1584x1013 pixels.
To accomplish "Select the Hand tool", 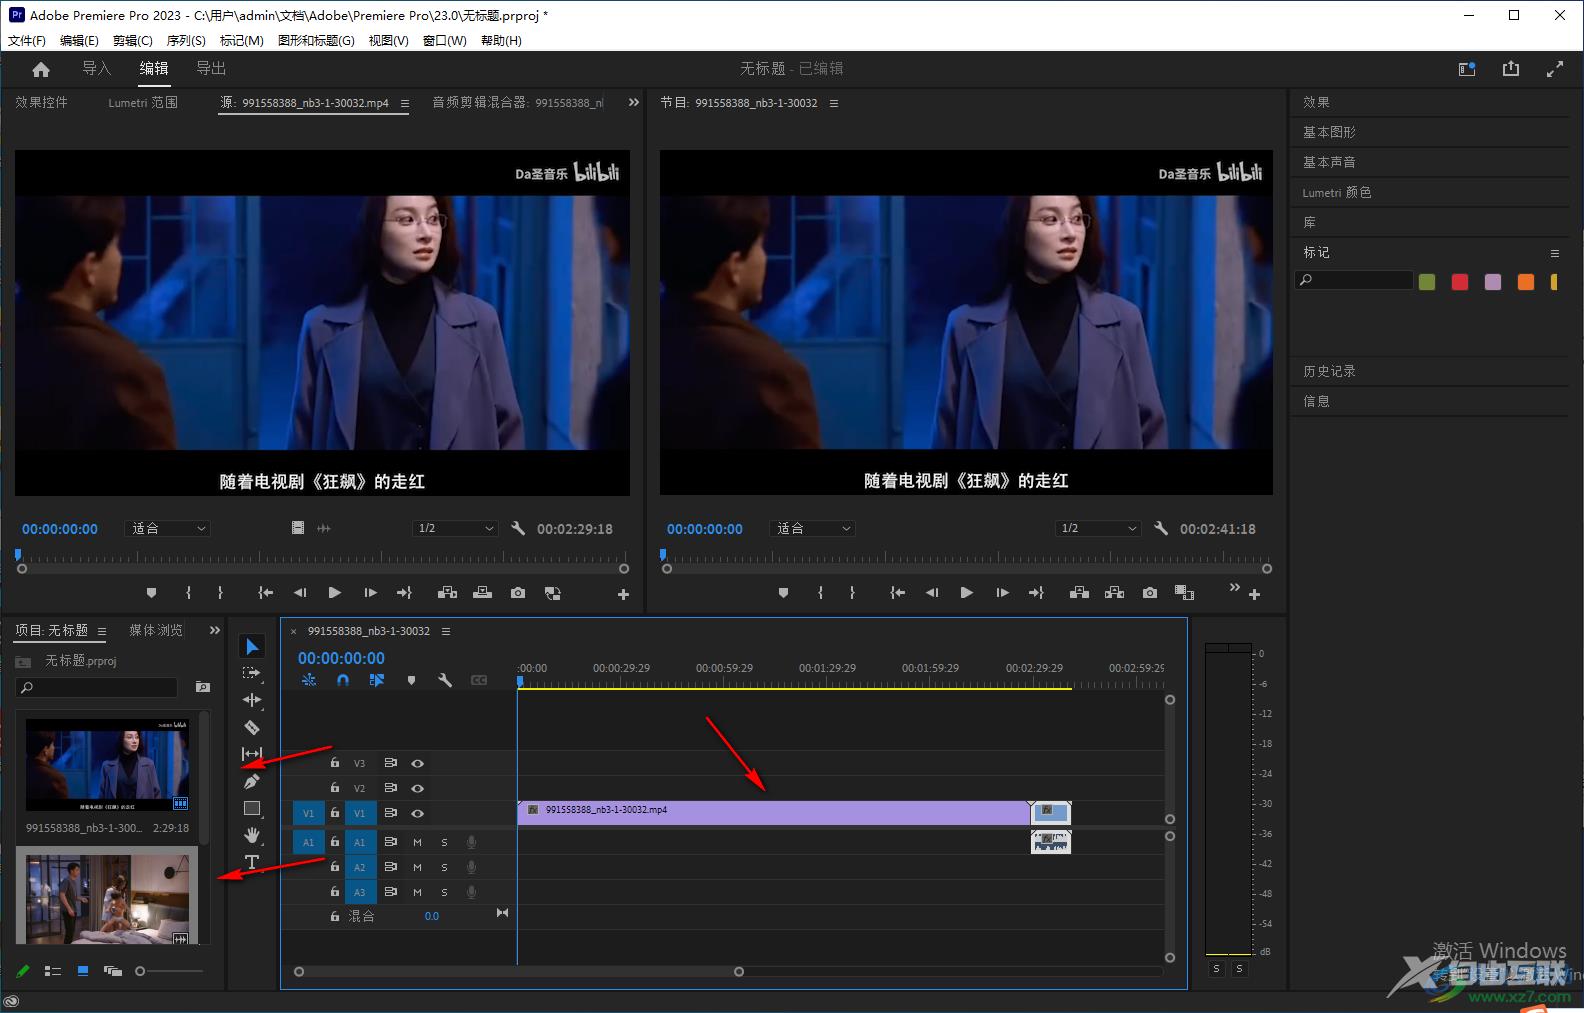I will pos(252,835).
